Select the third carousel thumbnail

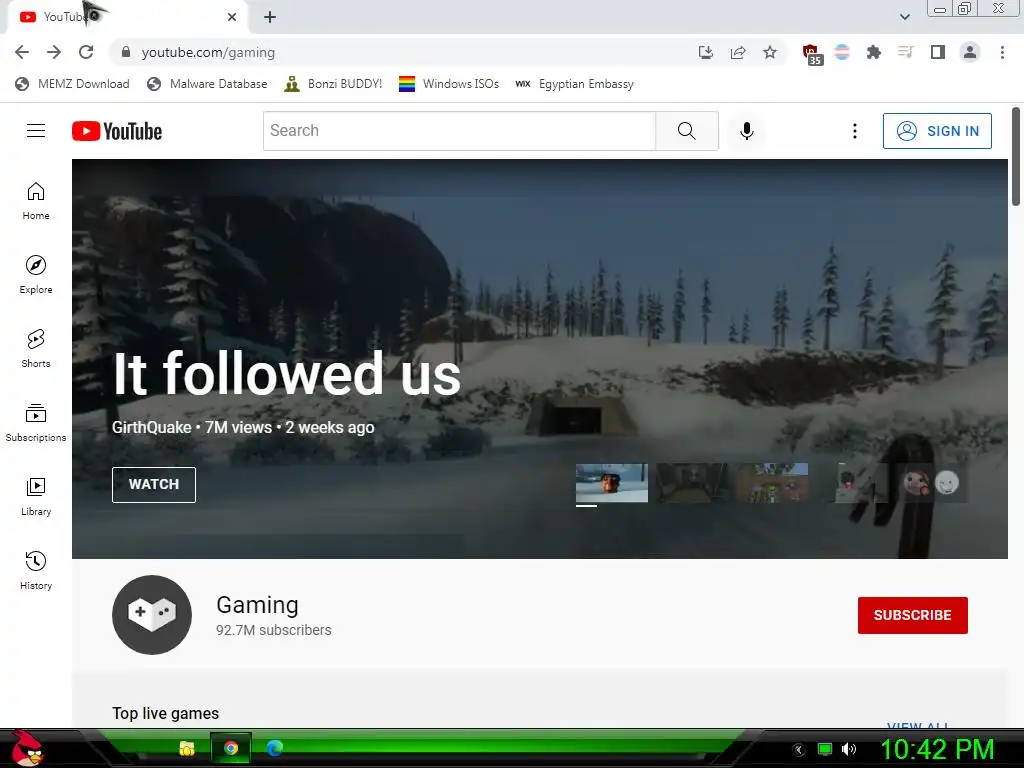(x=772, y=483)
